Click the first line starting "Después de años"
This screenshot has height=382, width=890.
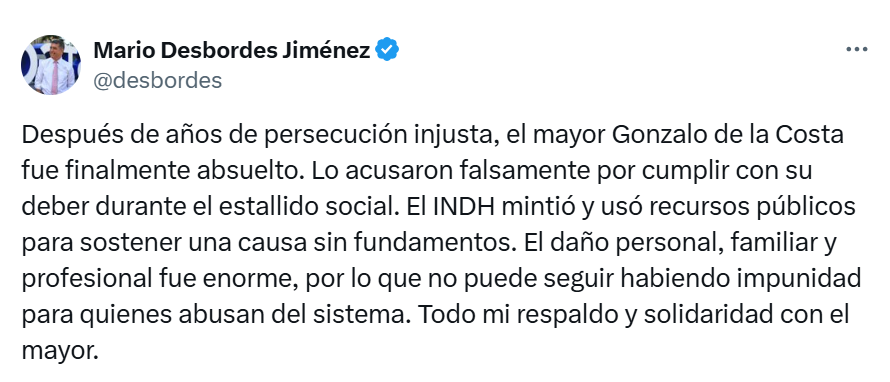tap(433, 136)
